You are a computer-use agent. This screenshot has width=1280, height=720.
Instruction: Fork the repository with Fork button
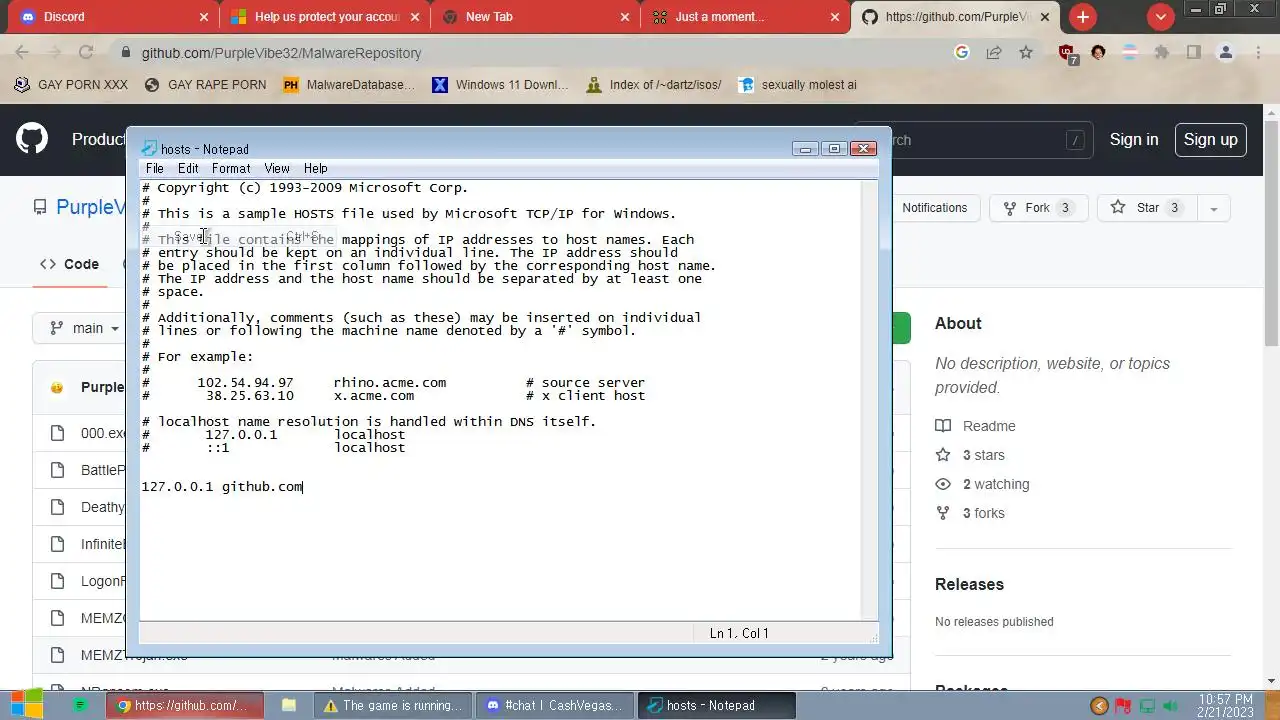[x=1037, y=208]
